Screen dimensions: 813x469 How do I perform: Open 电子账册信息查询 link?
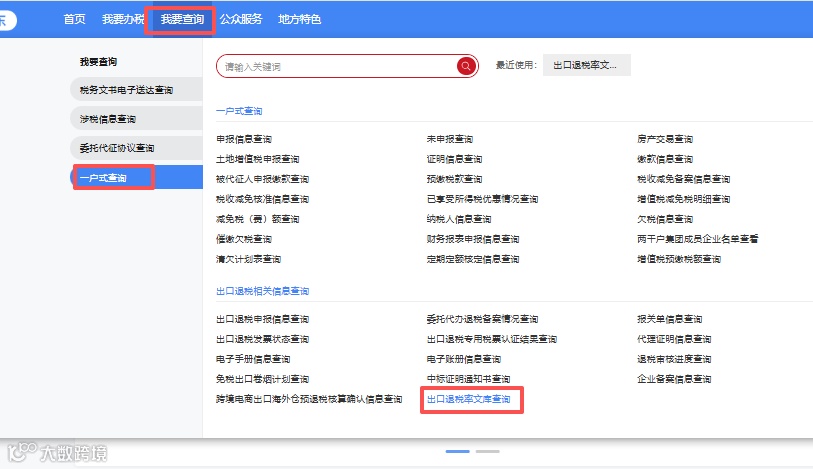(464, 359)
